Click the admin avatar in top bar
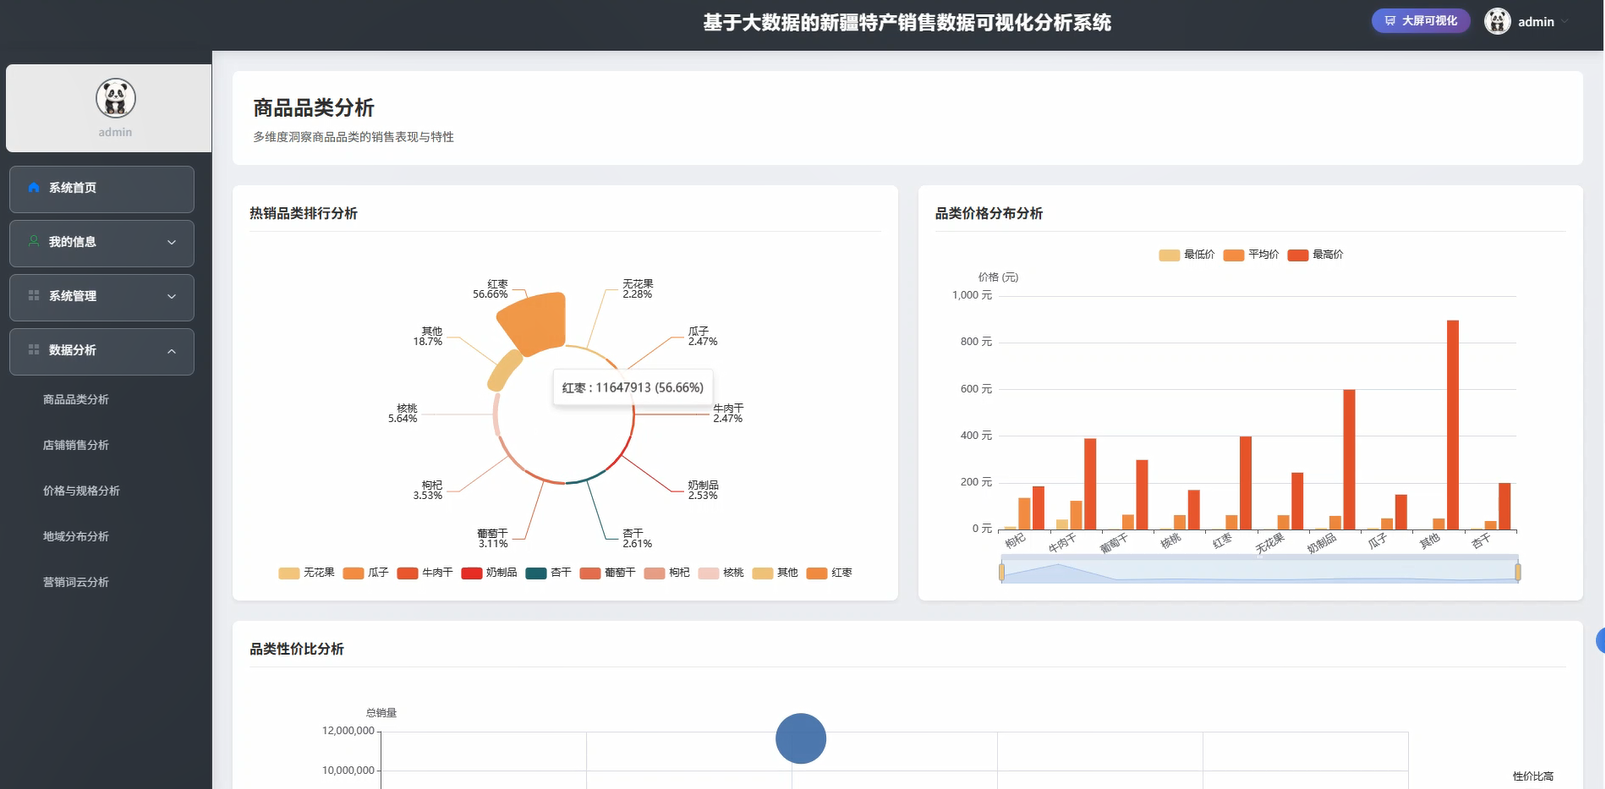The image size is (1605, 789). [x=1497, y=21]
